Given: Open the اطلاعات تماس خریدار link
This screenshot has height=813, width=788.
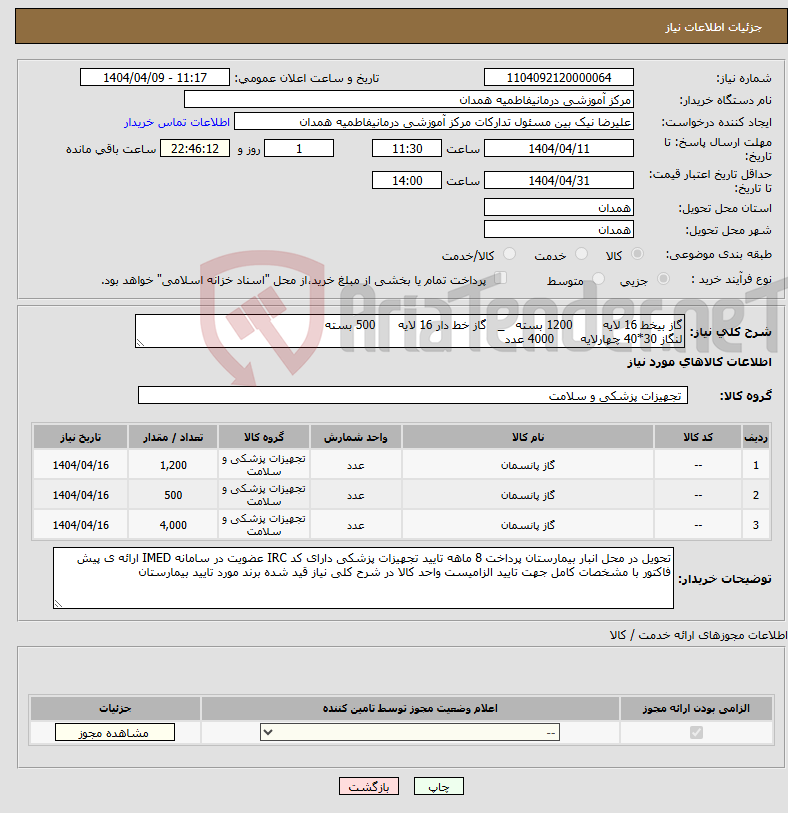Looking at the screenshot, I should point(177,122).
